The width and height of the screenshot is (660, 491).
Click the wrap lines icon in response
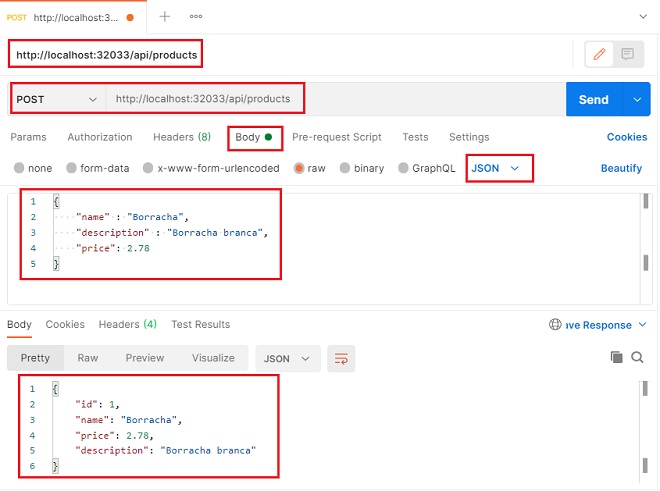[x=341, y=358]
